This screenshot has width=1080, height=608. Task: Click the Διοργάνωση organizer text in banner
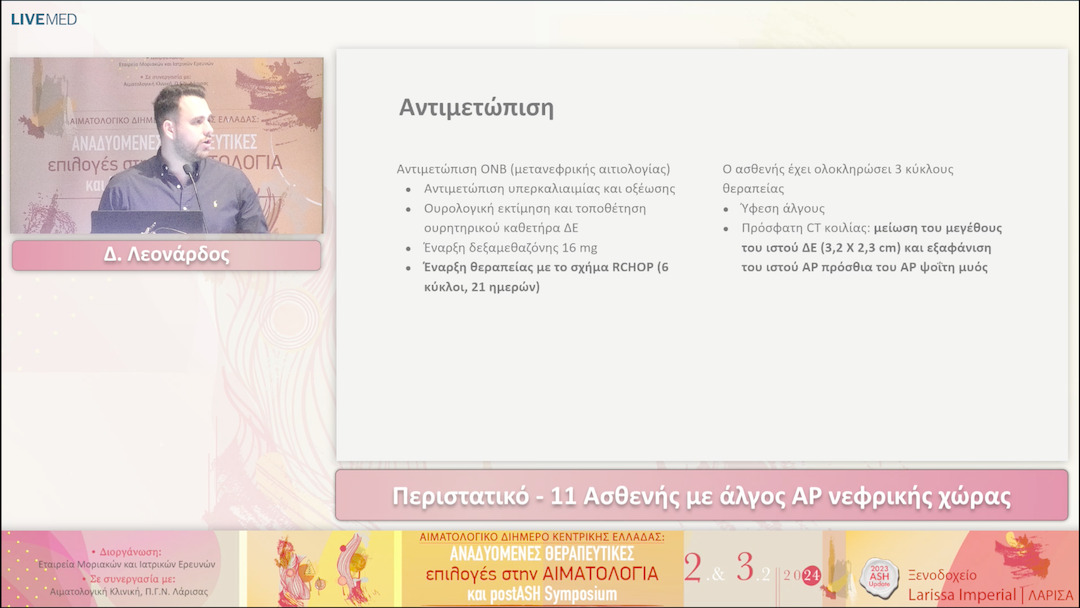click(125, 551)
